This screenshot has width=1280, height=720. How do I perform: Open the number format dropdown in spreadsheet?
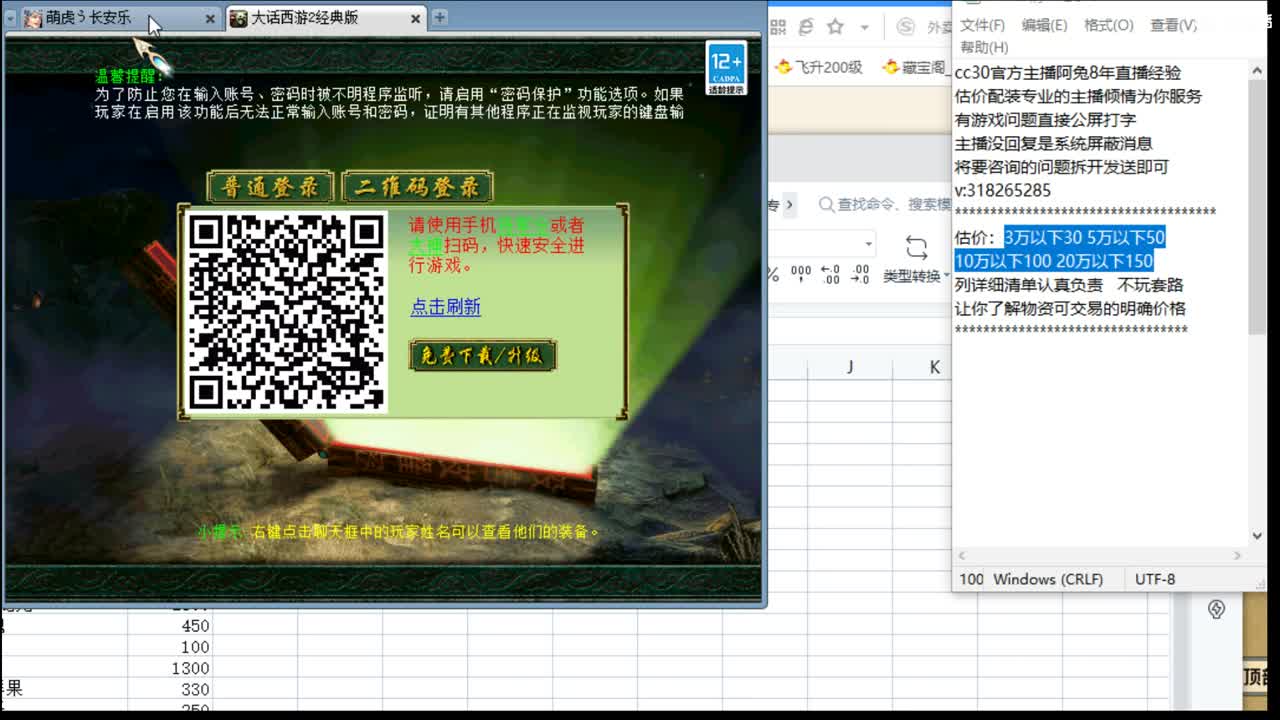868,244
